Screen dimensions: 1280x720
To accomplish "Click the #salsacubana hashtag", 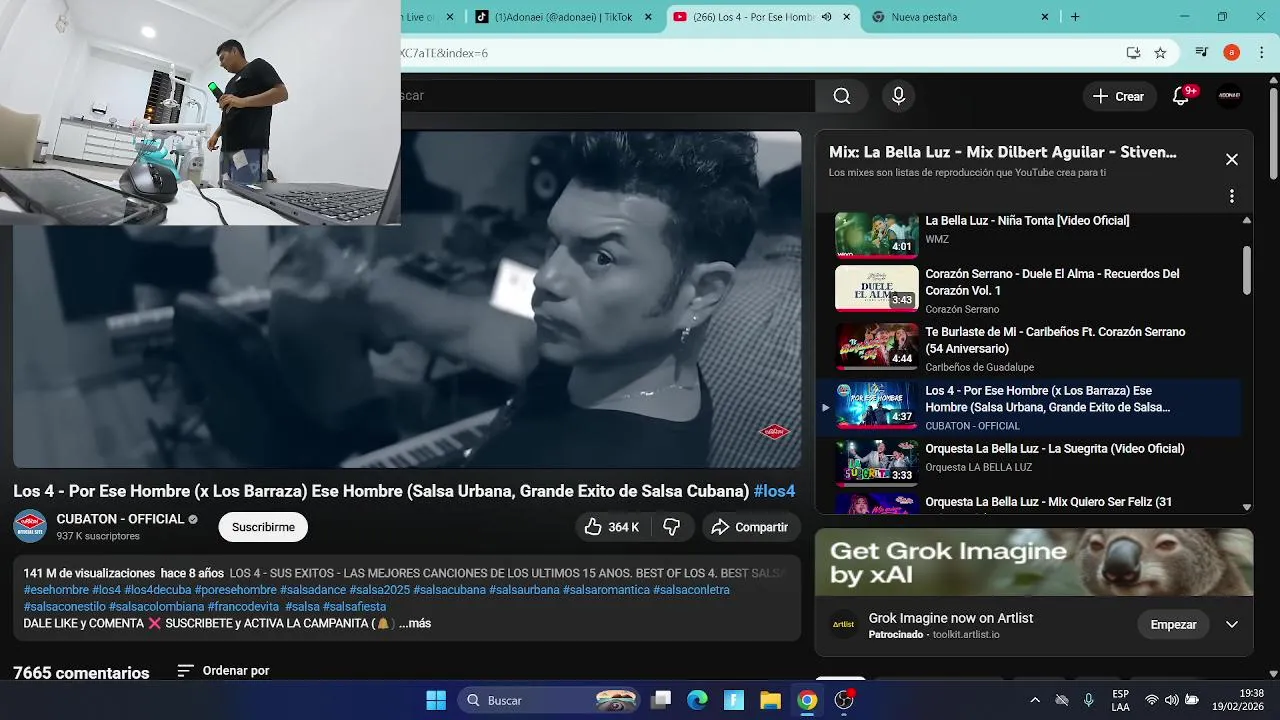I will coord(449,590).
